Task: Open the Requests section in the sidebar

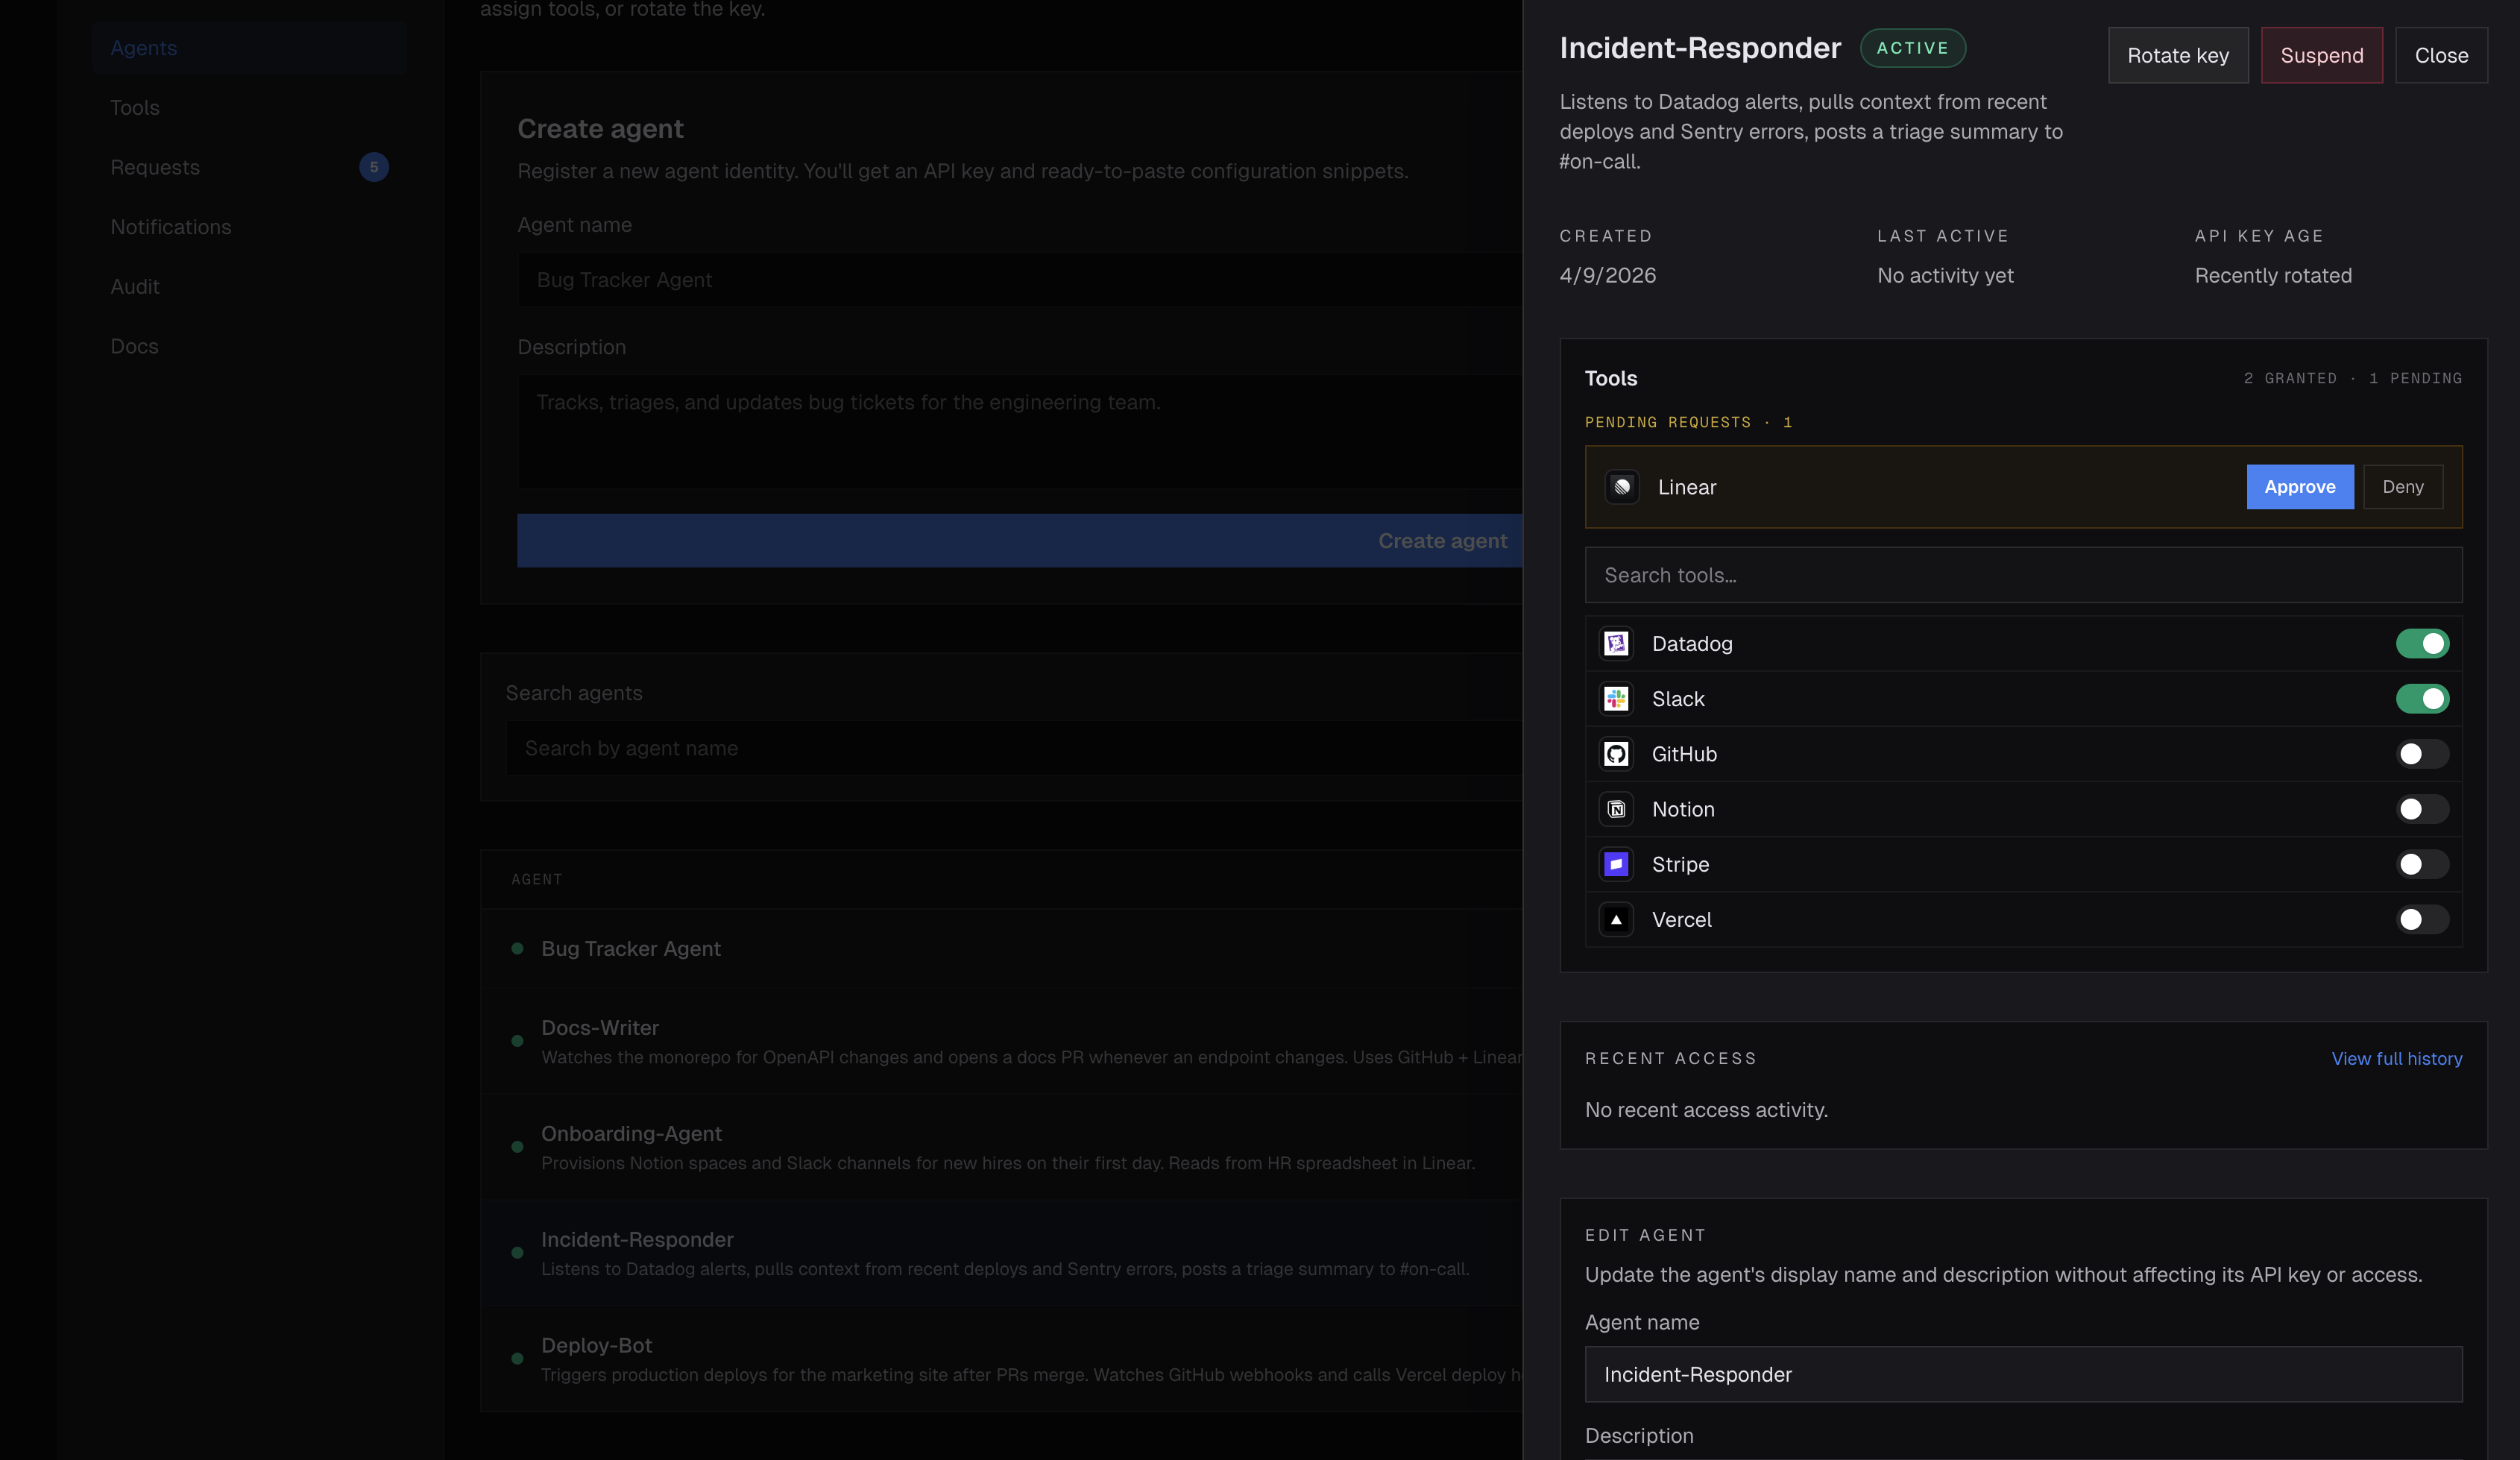Action: (155, 167)
